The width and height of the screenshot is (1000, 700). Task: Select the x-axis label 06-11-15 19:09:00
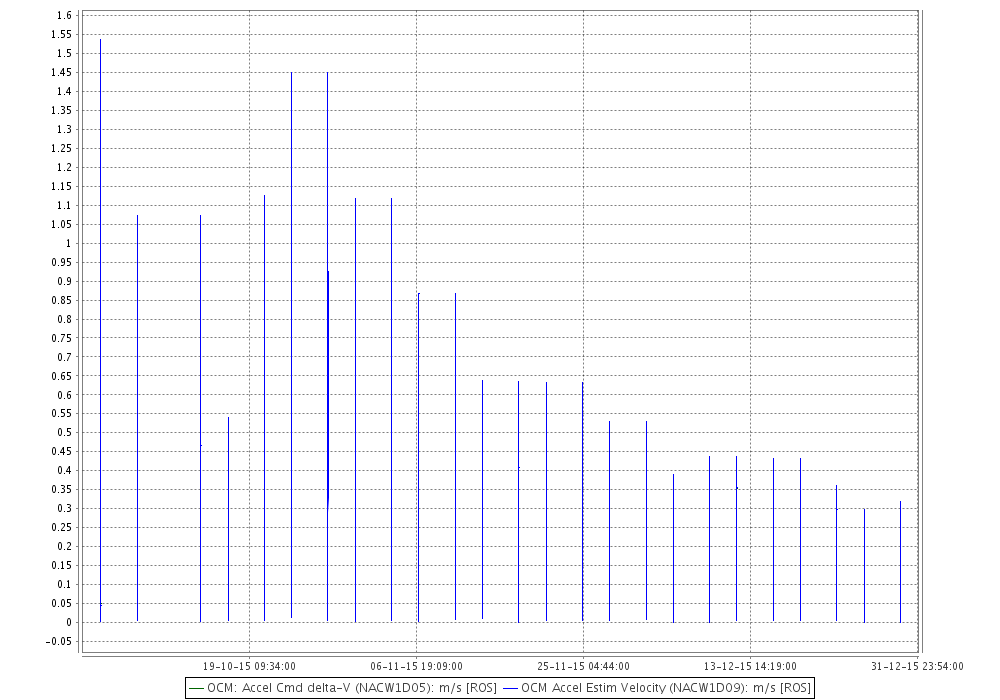(416, 666)
